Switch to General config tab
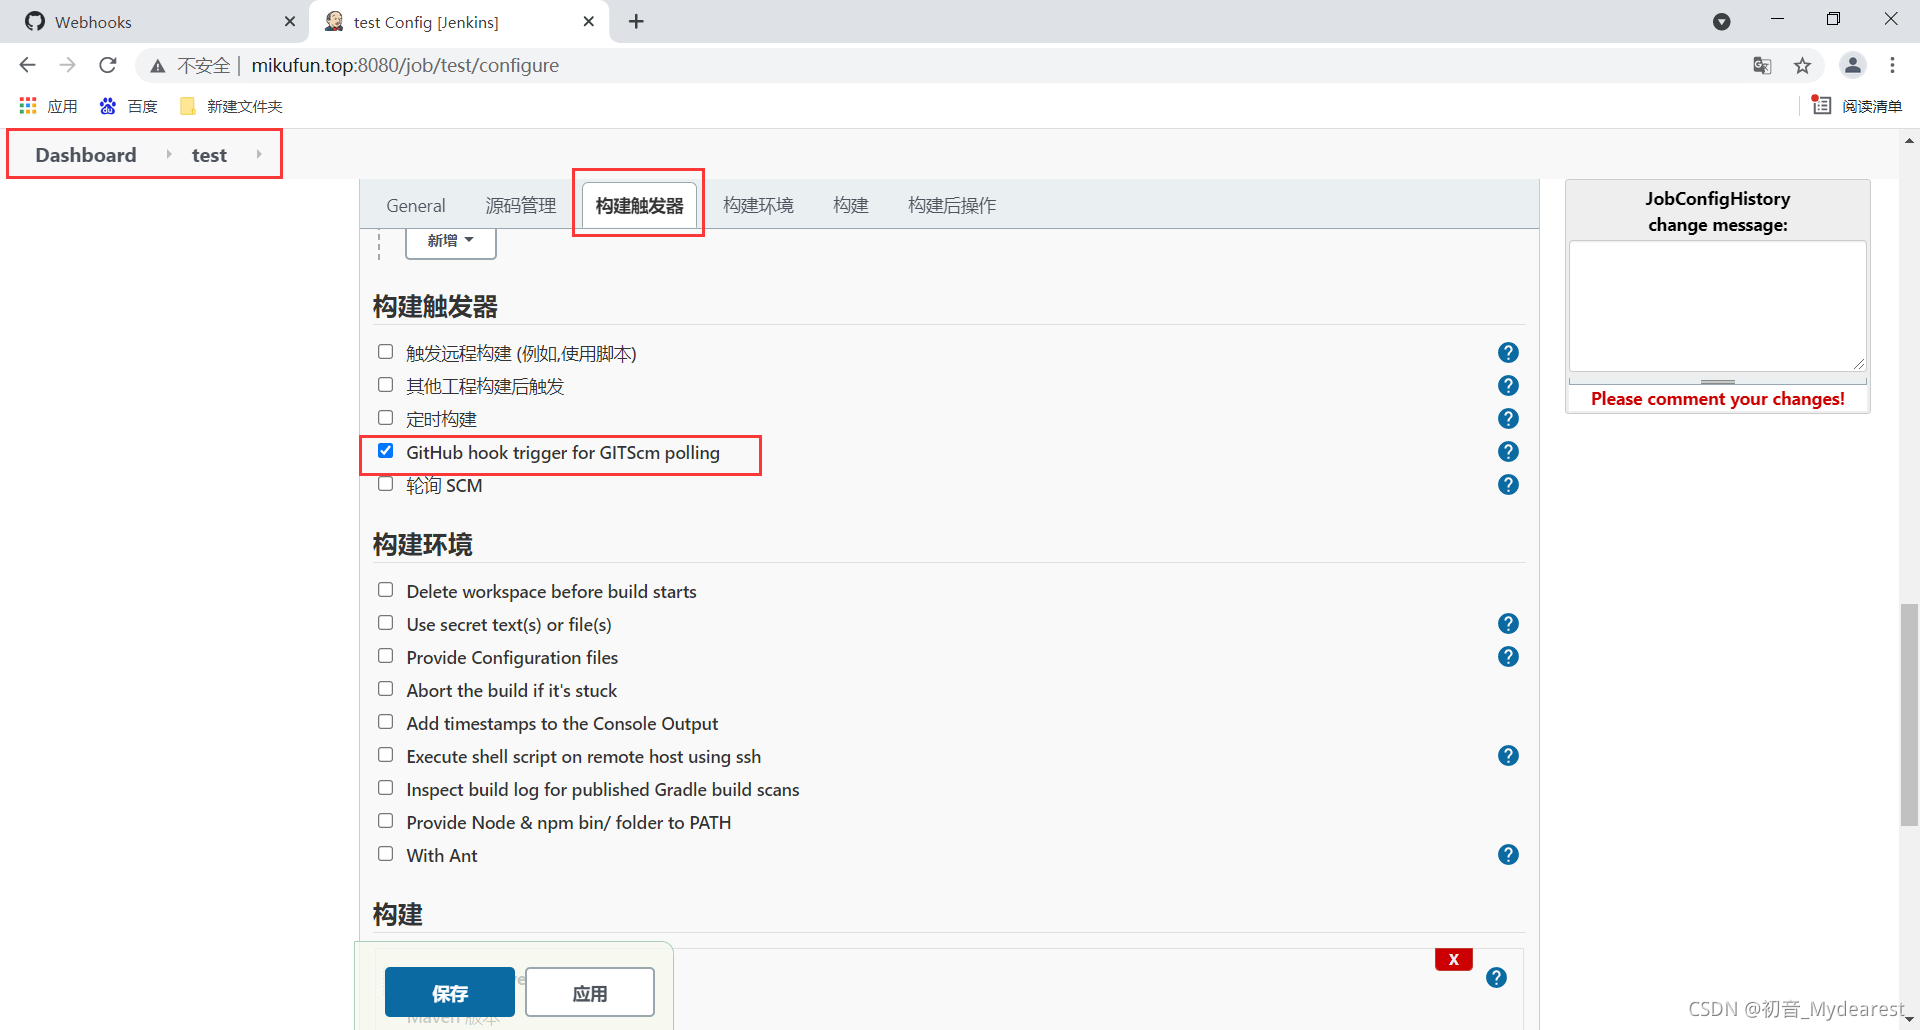Image resolution: width=1920 pixels, height=1030 pixels. 416,205
